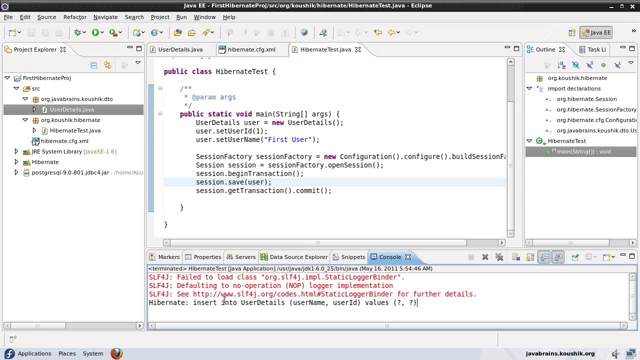
Task: Collapse all in Project Explorer
Action: [94, 65]
